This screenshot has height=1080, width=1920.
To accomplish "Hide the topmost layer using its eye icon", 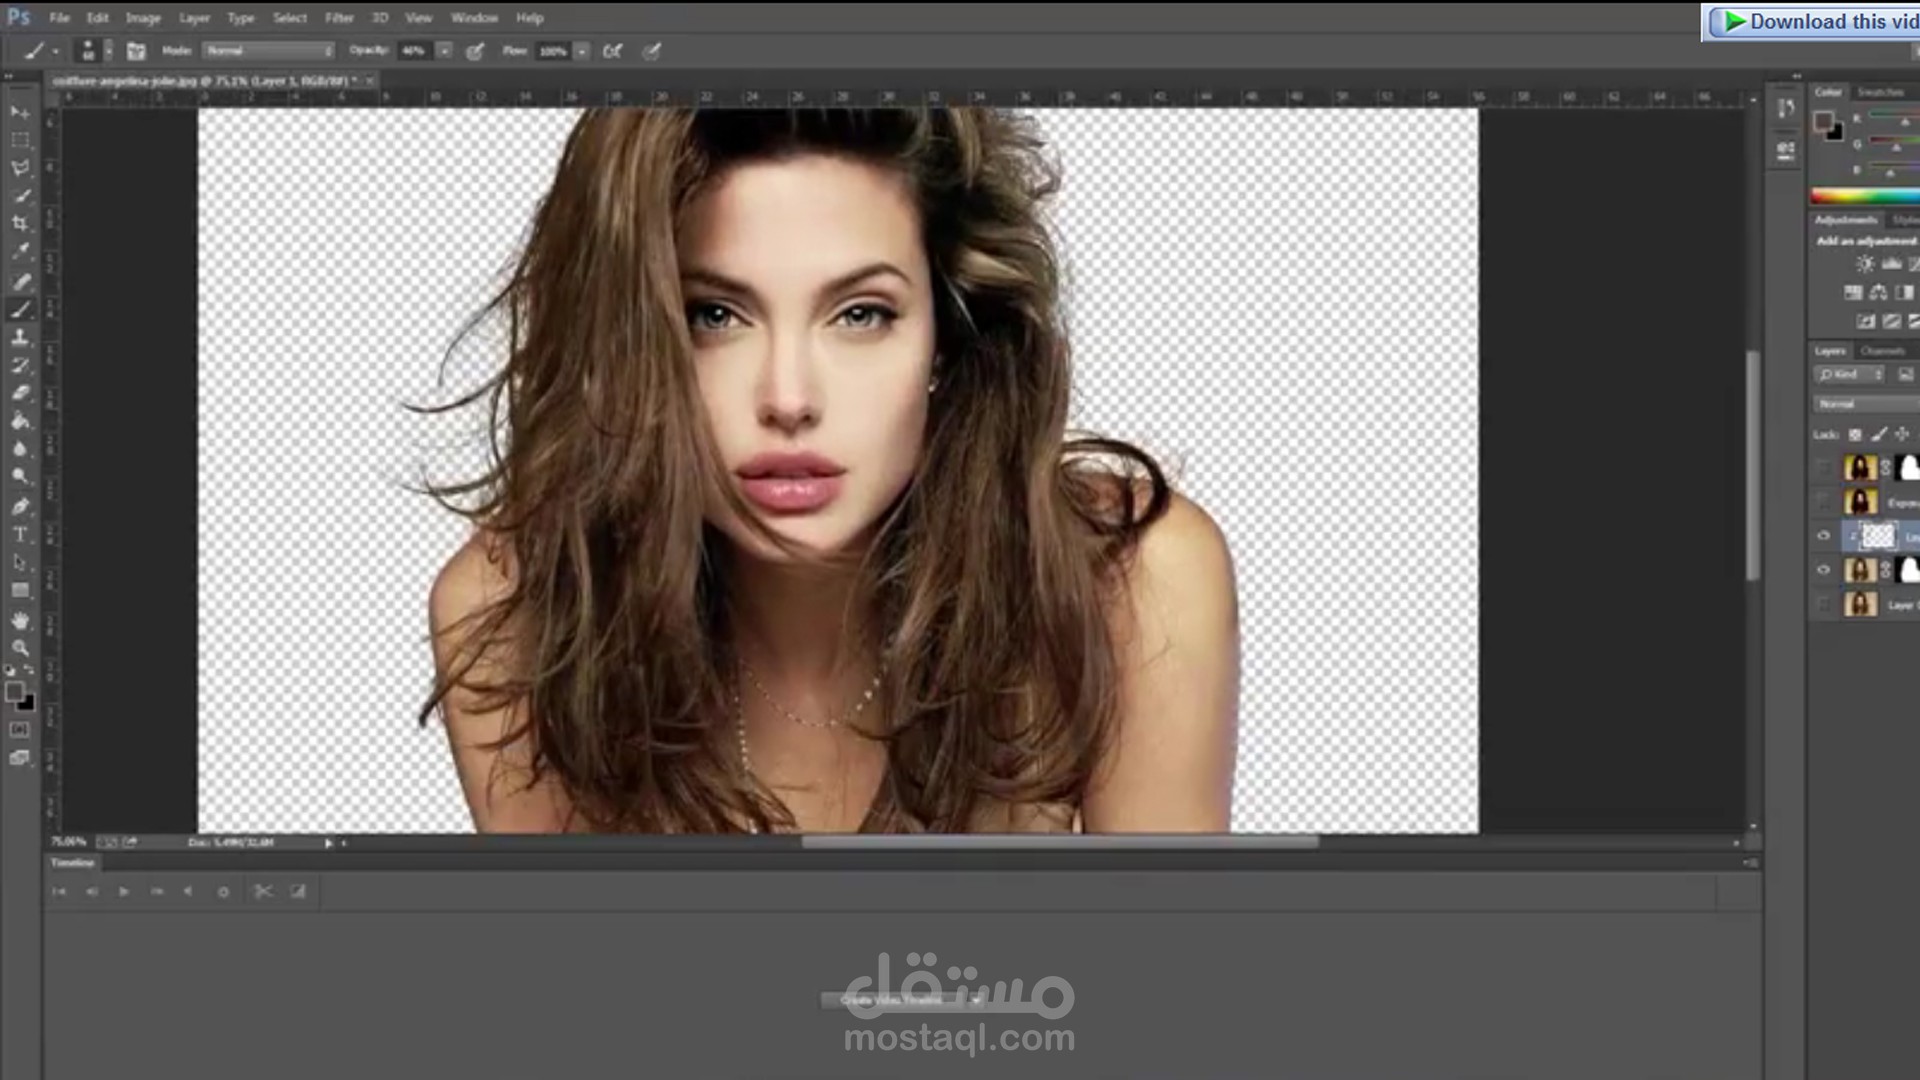I will point(1824,464).
